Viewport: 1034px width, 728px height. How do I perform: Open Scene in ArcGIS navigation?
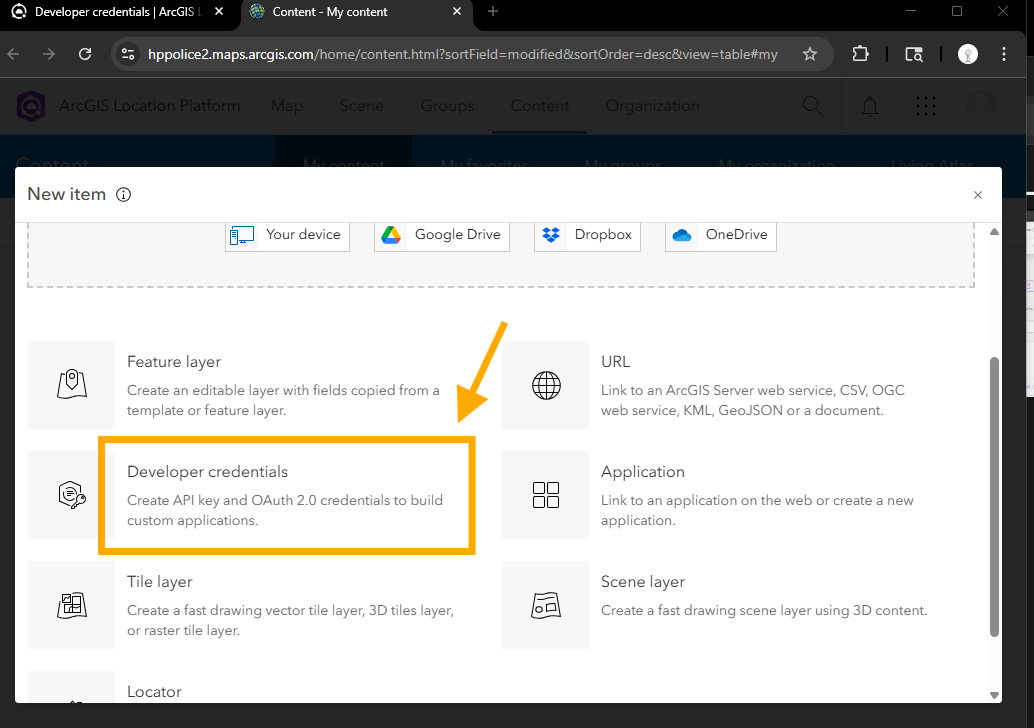pos(361,106)
